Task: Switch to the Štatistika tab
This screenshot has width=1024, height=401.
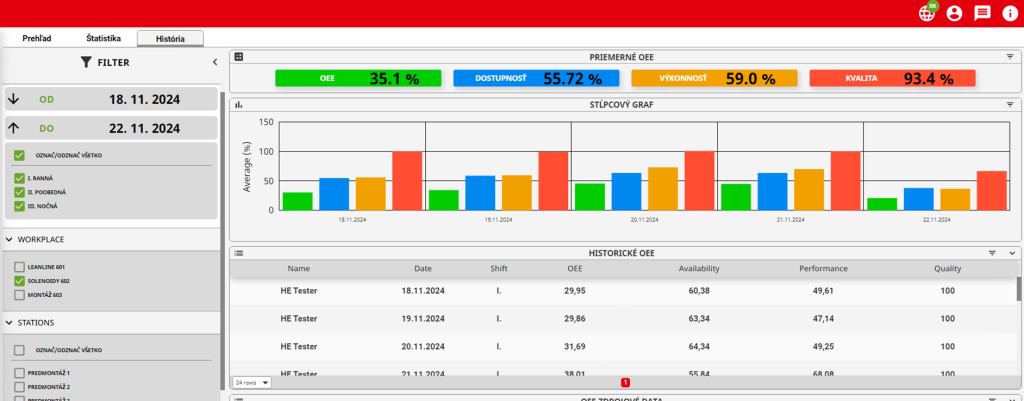Action: click(x=103, y=38)
